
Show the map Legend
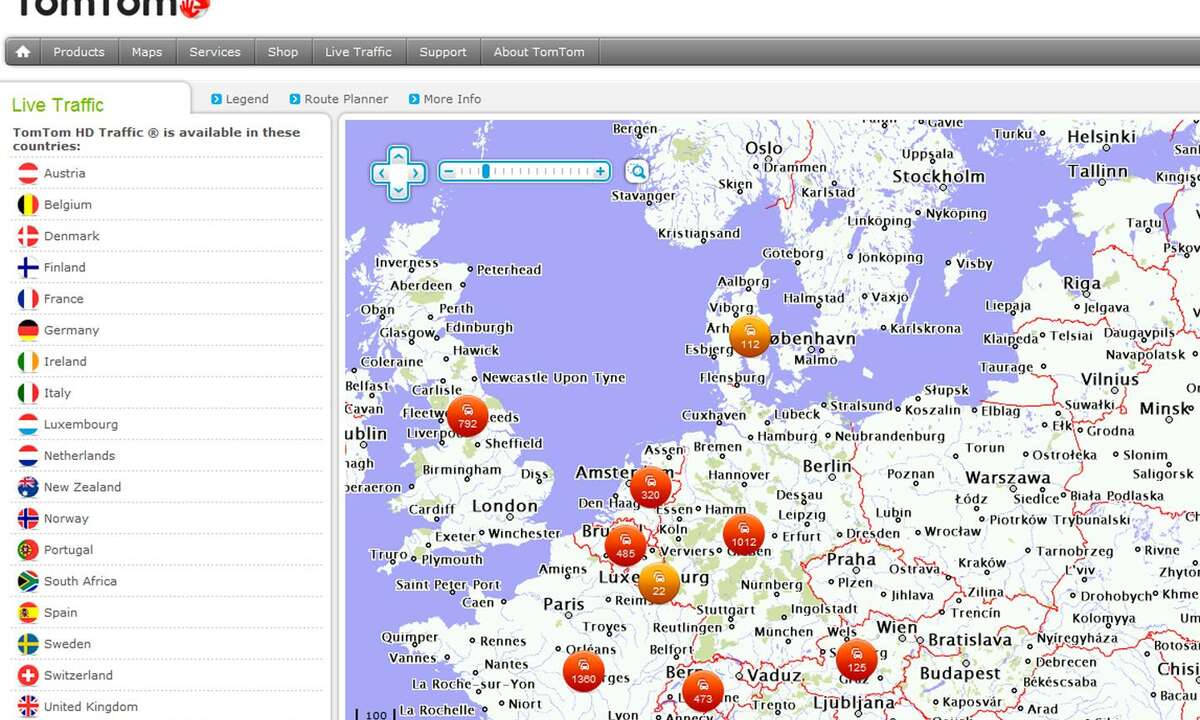240,99
